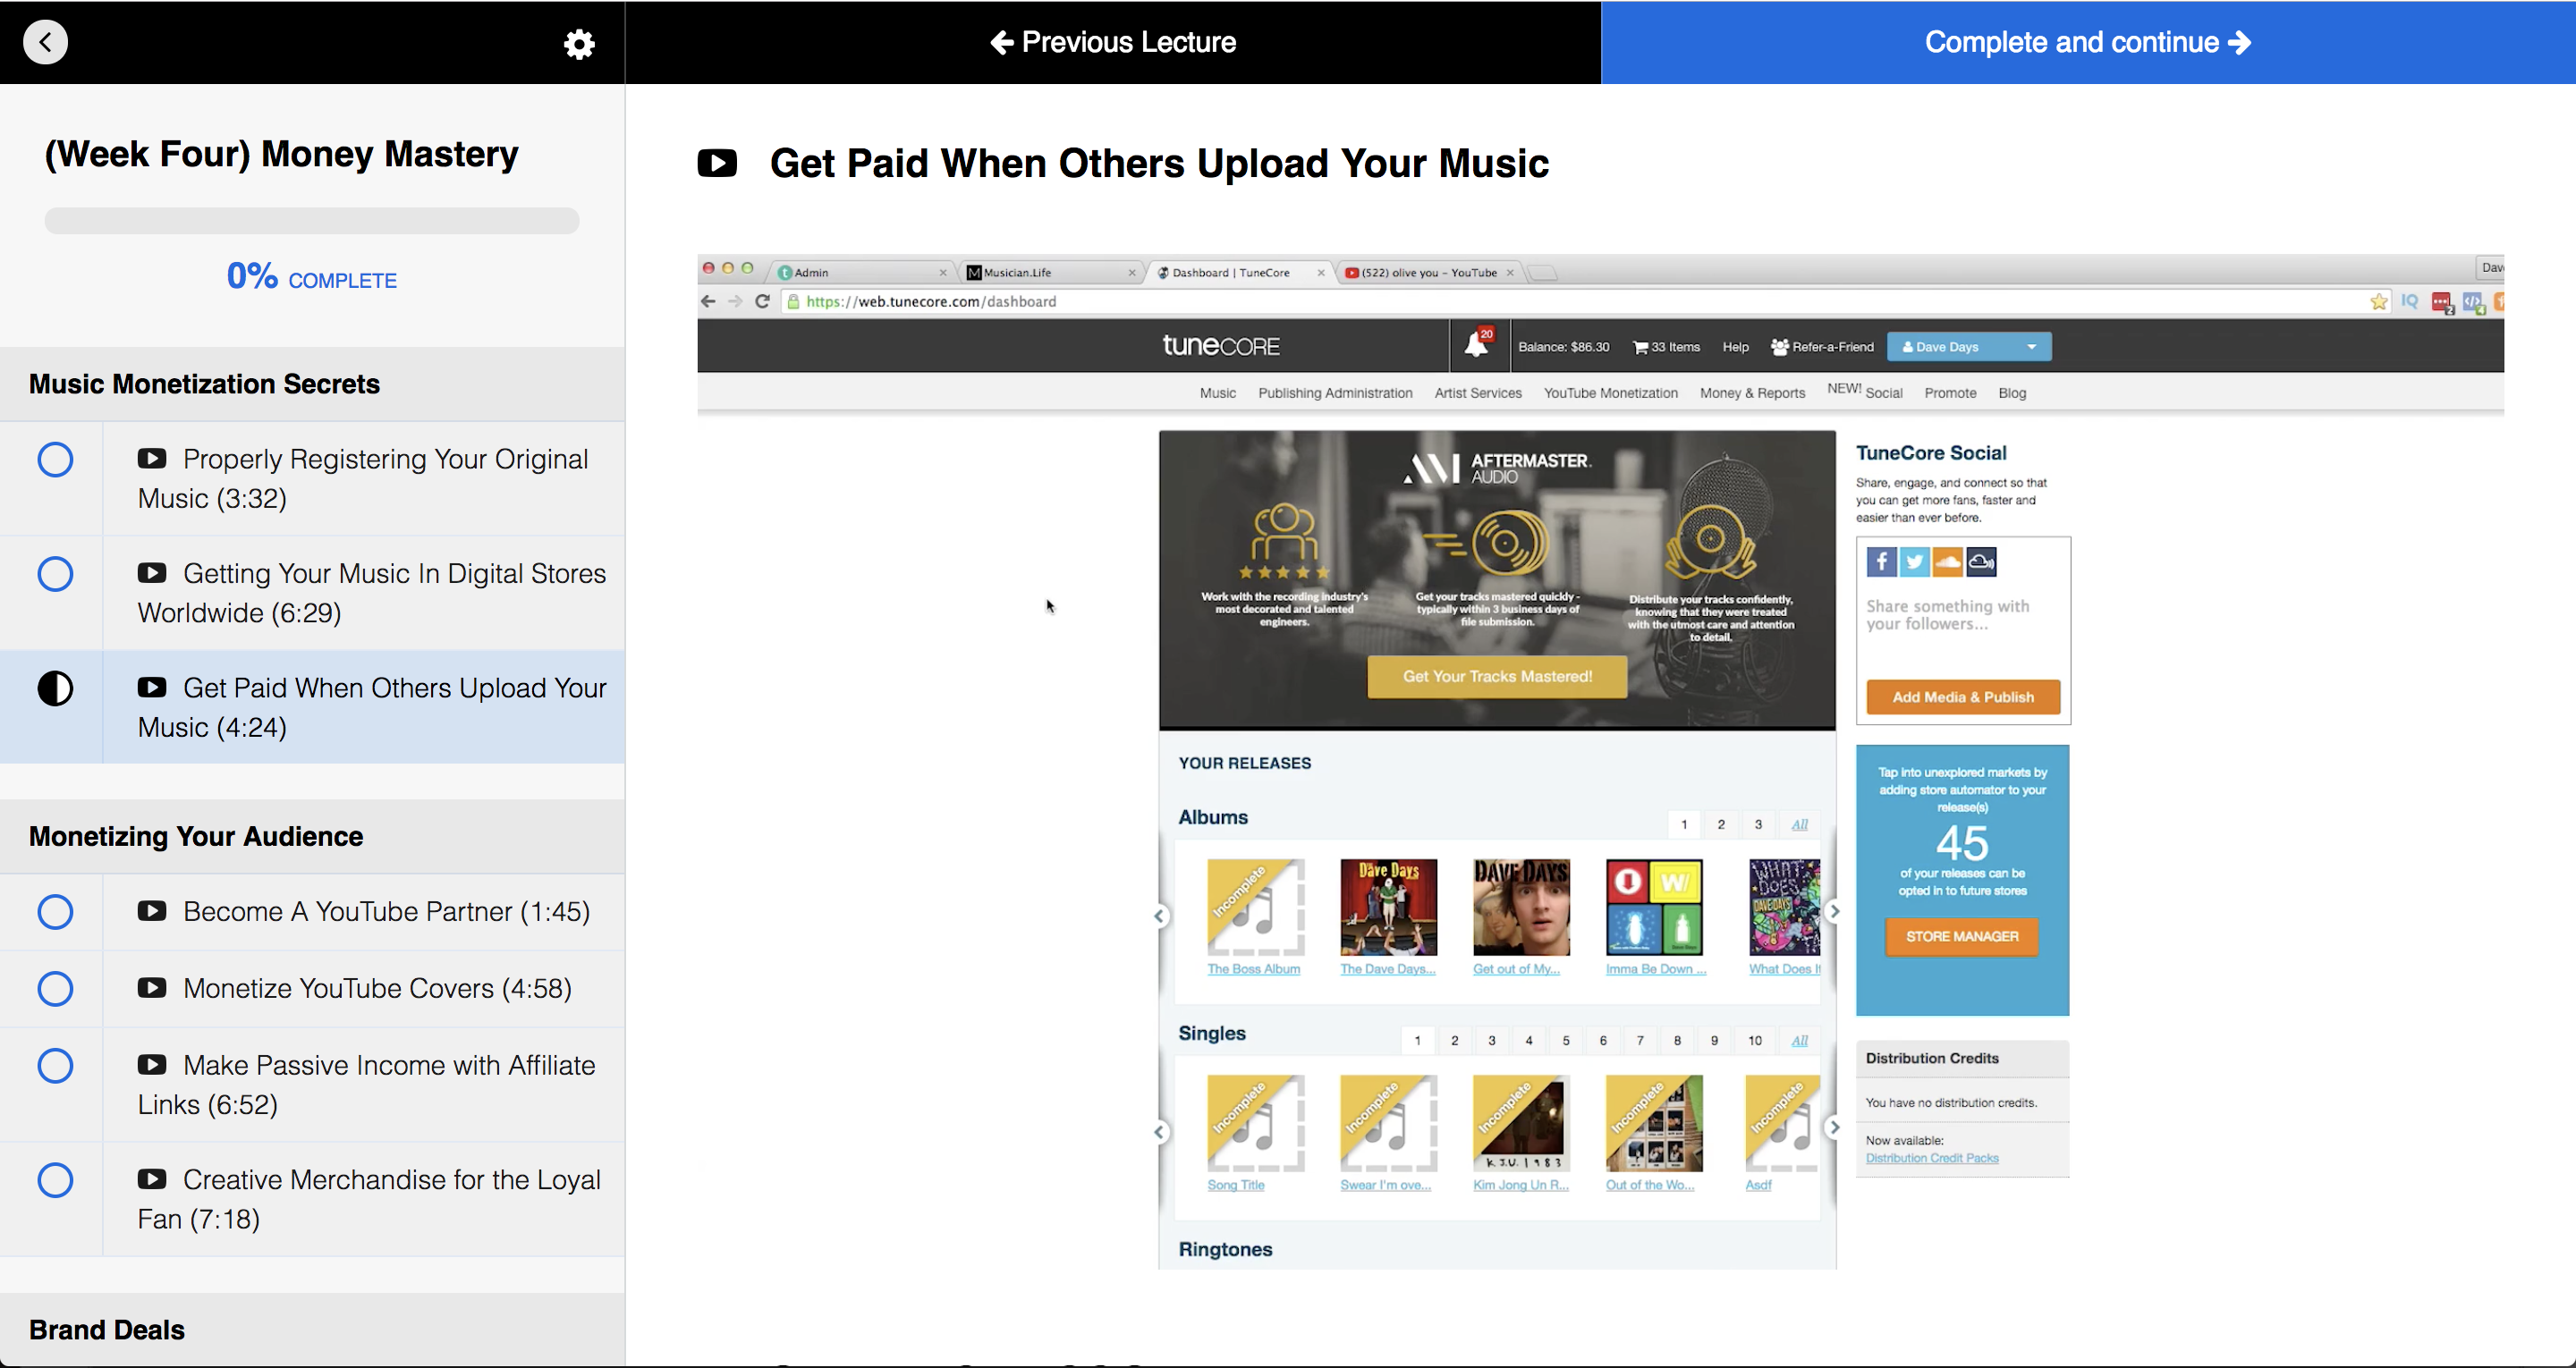Open the Blog nav item
2576x1368 pixels.
coord(2012,393)
